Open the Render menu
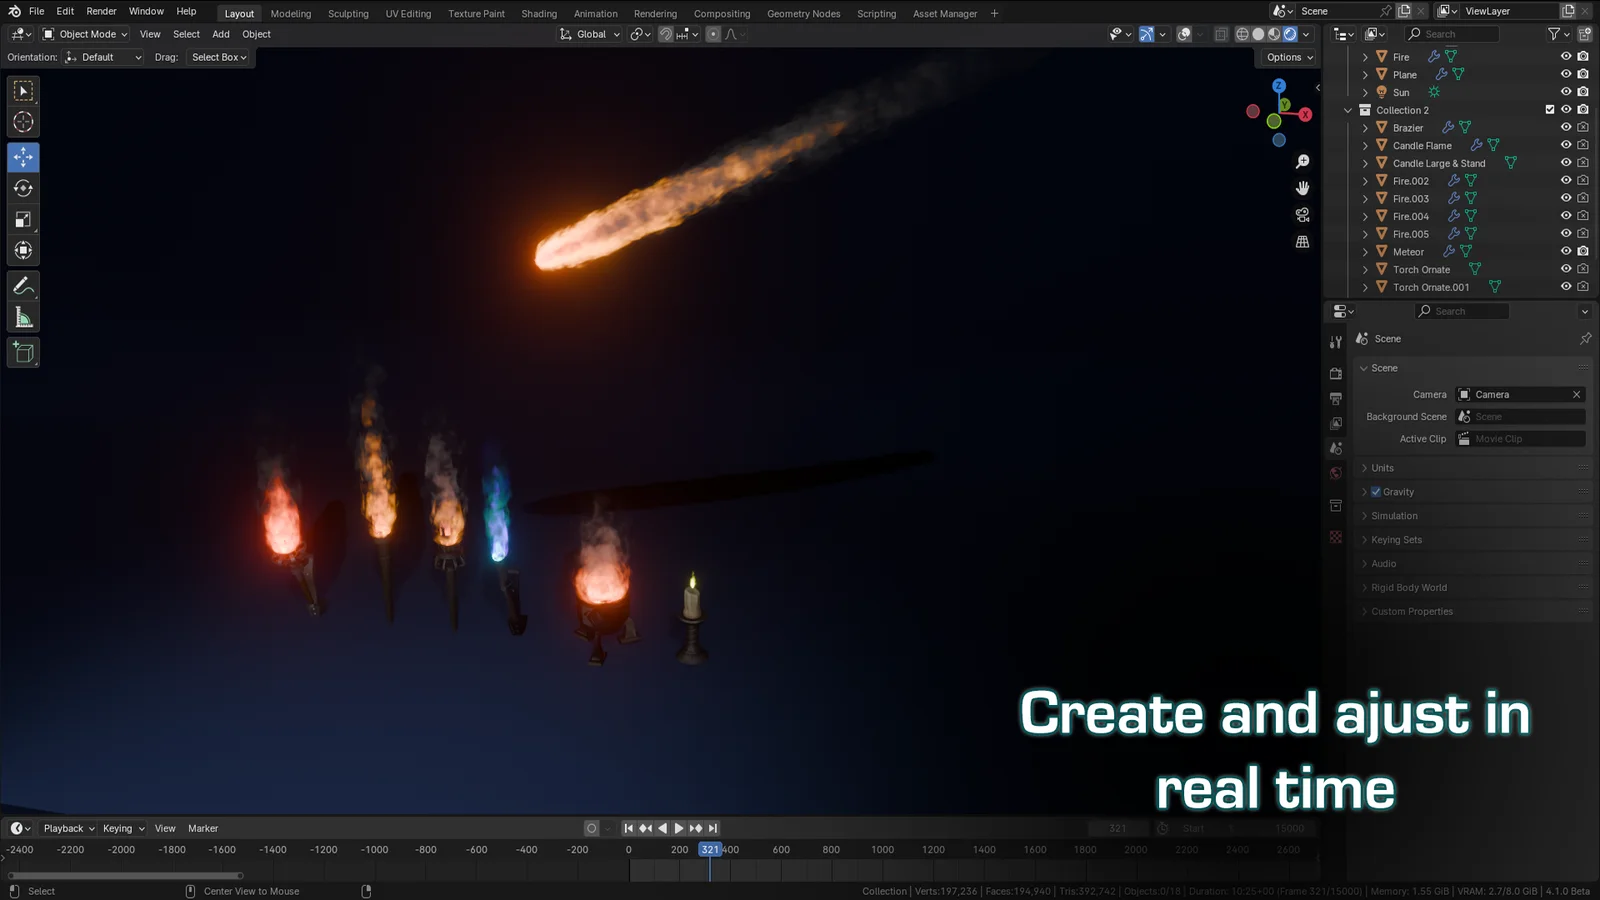The height and width of the screenshot is (900, 1600). [101, 11]
